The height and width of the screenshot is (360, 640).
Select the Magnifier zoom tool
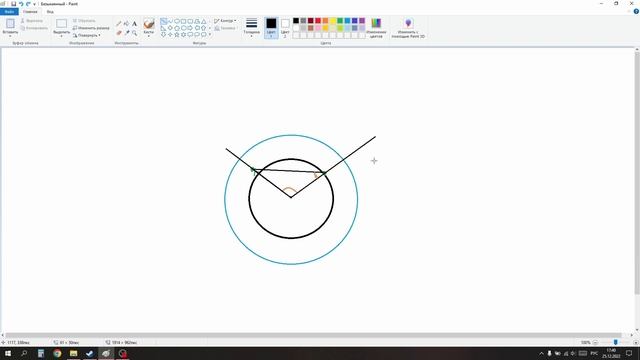click(134, 33)
